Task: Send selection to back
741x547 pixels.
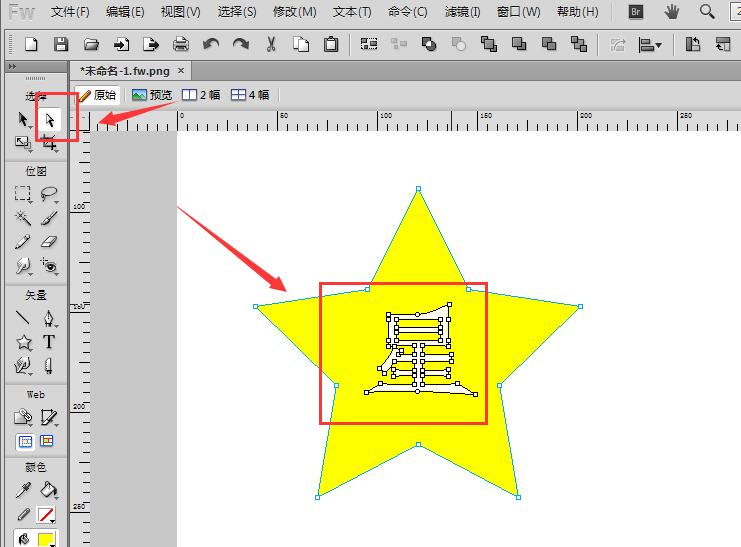Action: (579, 44)
